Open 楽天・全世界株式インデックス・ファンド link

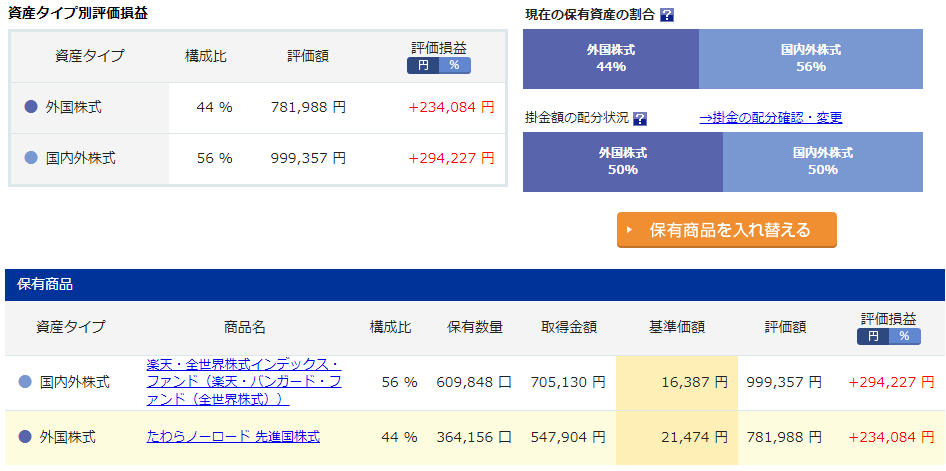[x=244, y=382]
